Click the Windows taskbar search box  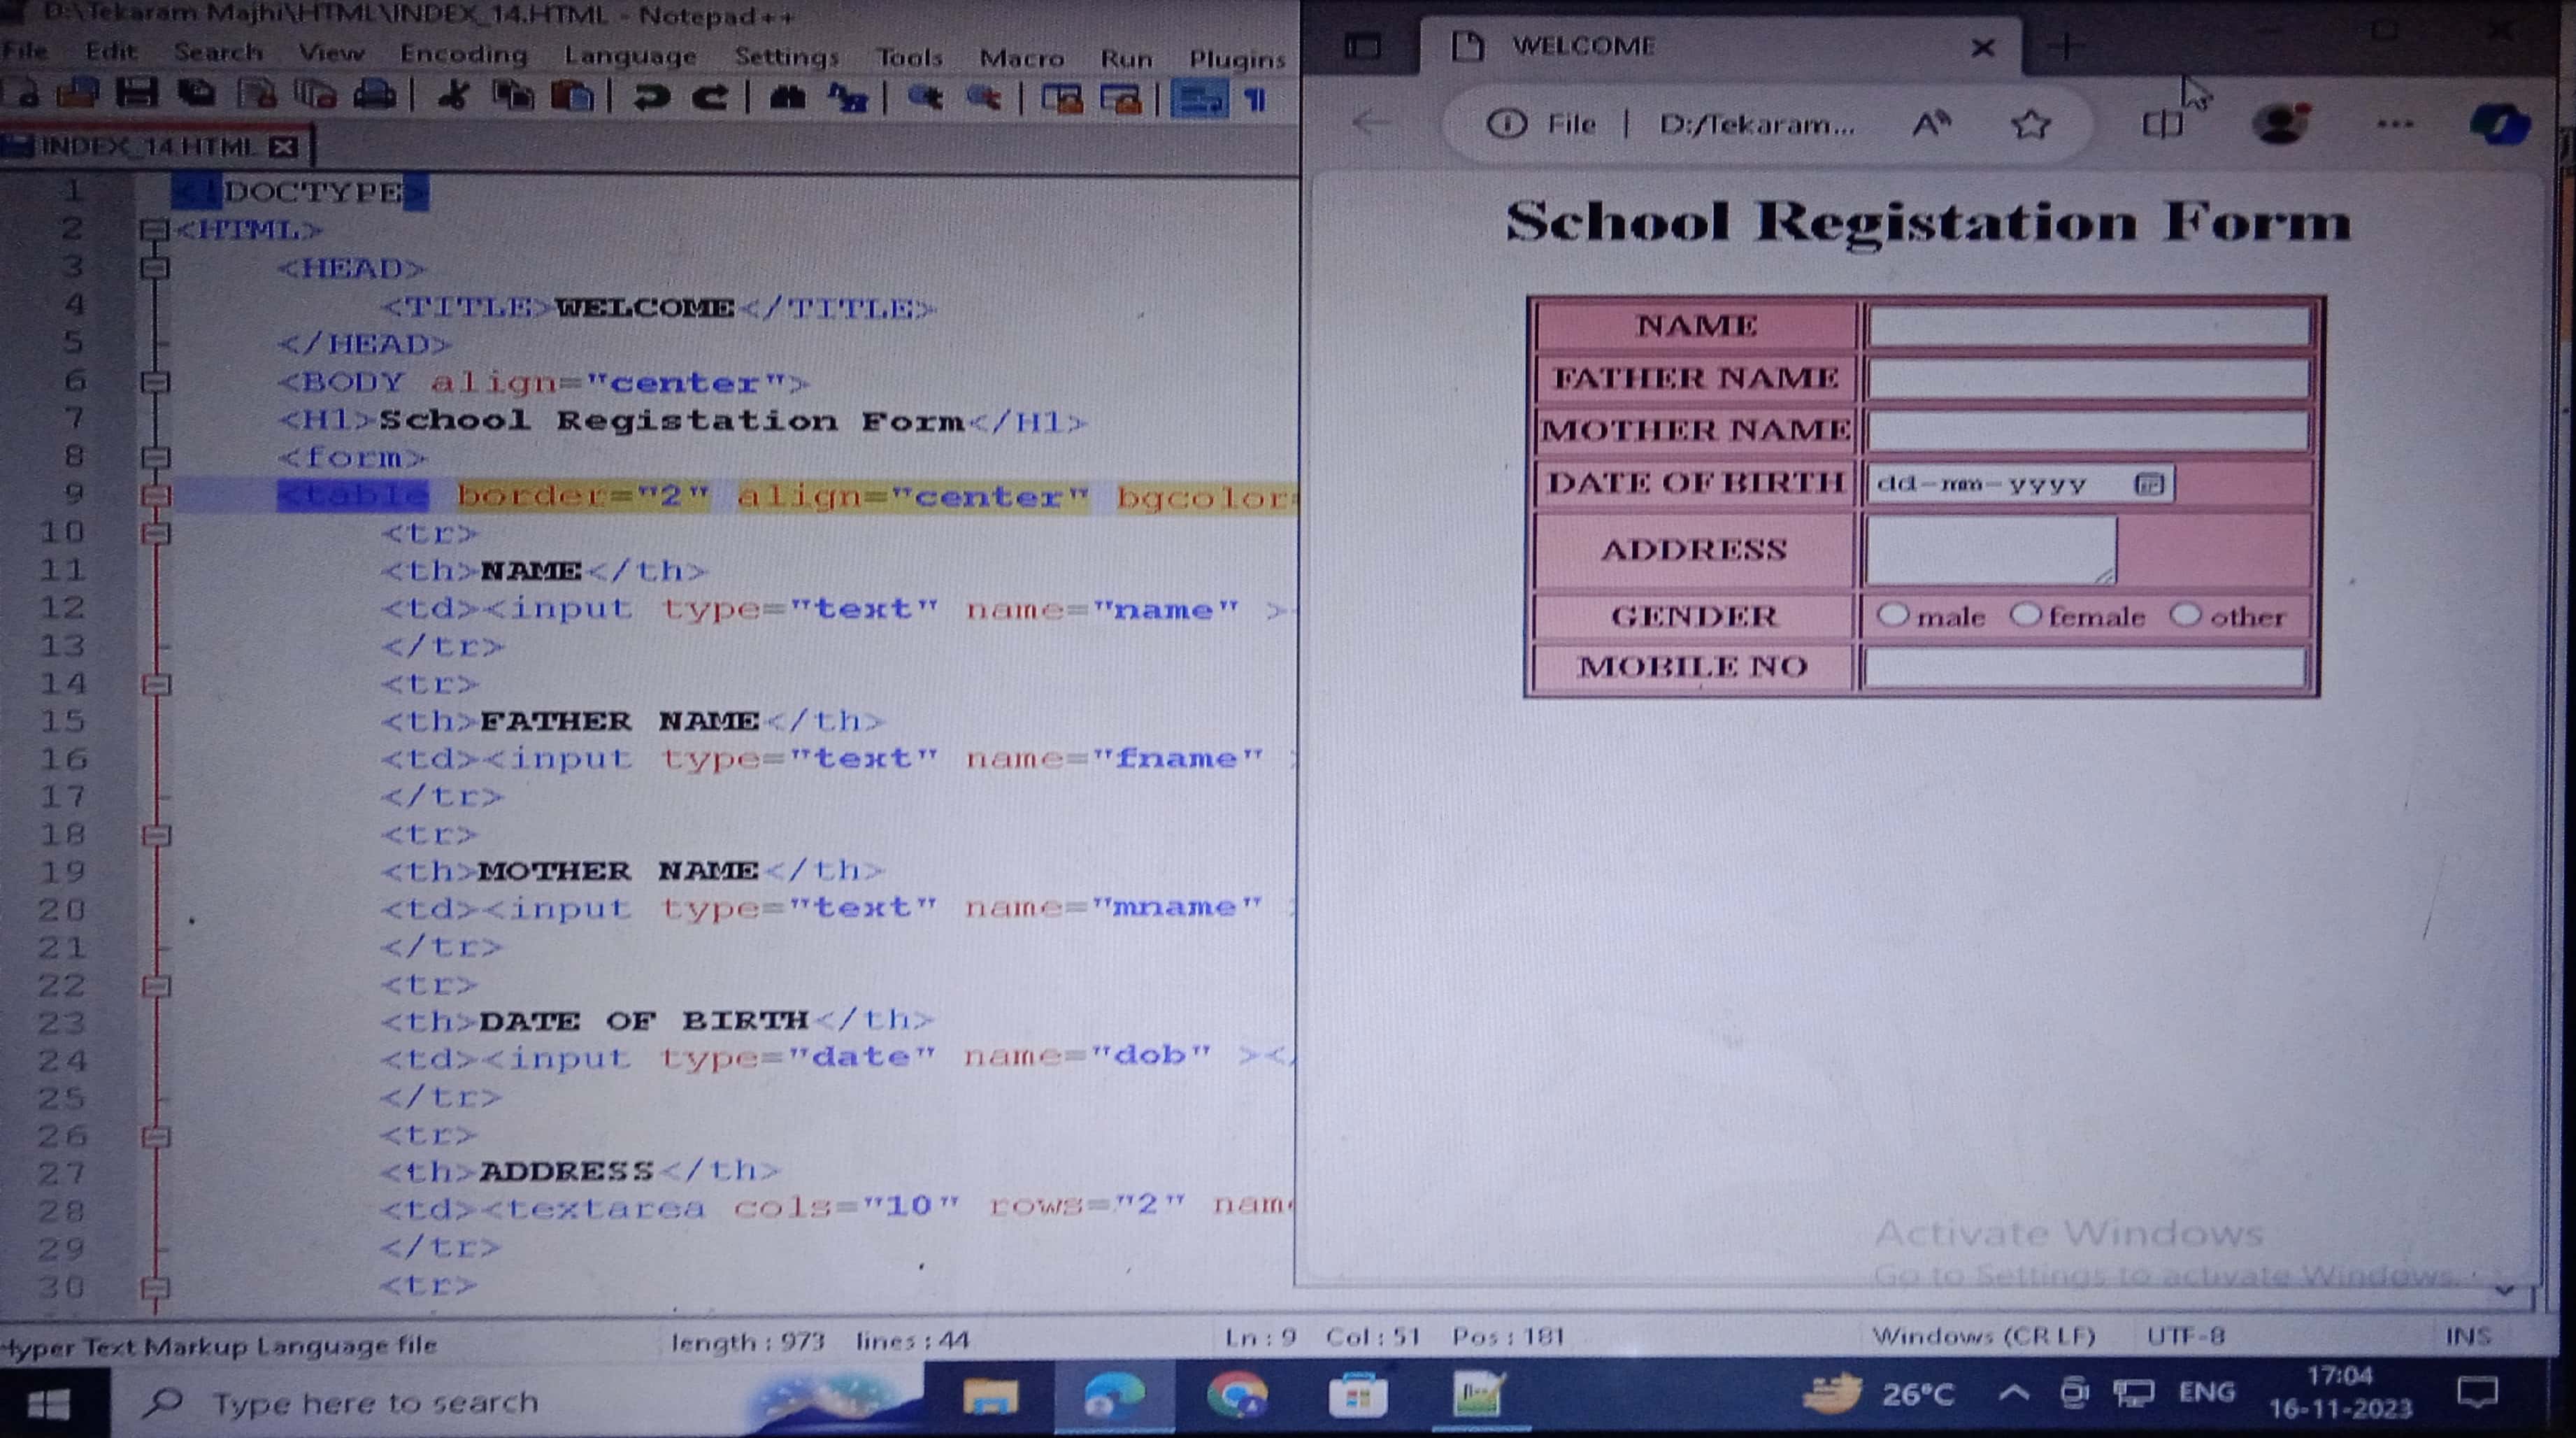[375, 1402]
